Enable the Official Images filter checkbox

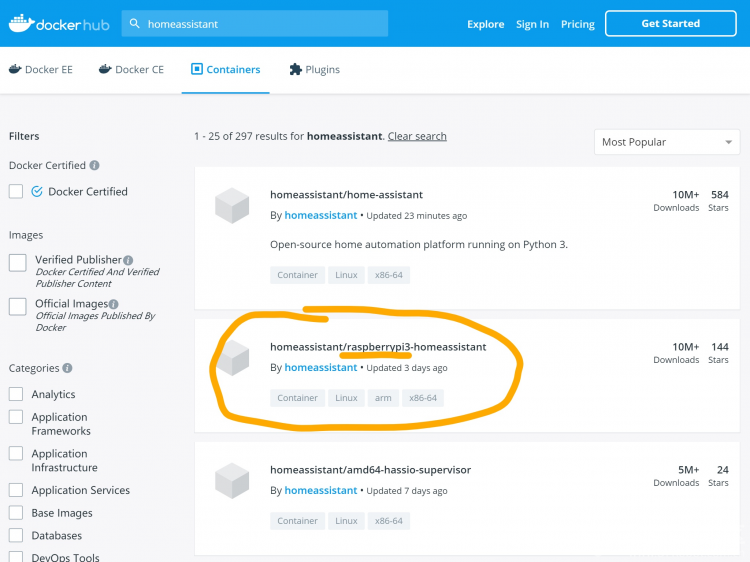point(18,307)
